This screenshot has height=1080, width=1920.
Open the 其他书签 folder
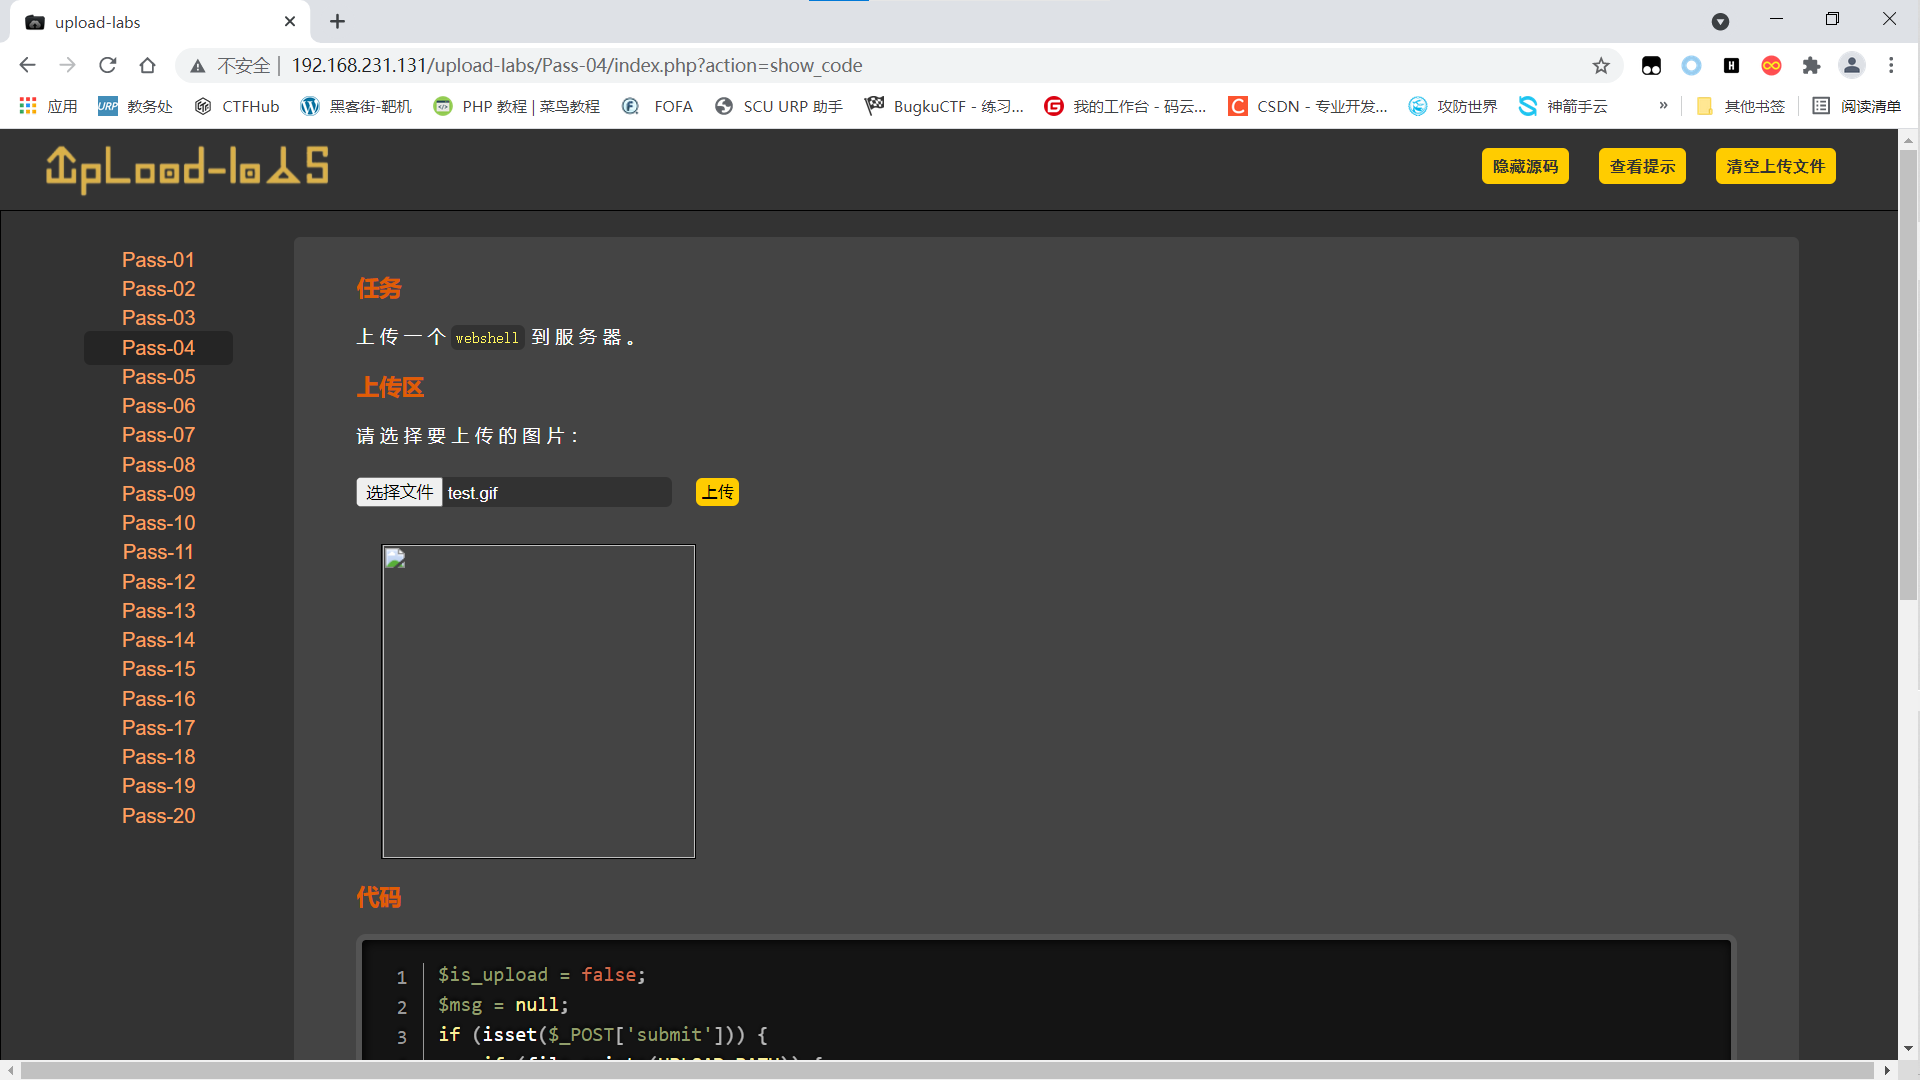[x=1741, y=106]
